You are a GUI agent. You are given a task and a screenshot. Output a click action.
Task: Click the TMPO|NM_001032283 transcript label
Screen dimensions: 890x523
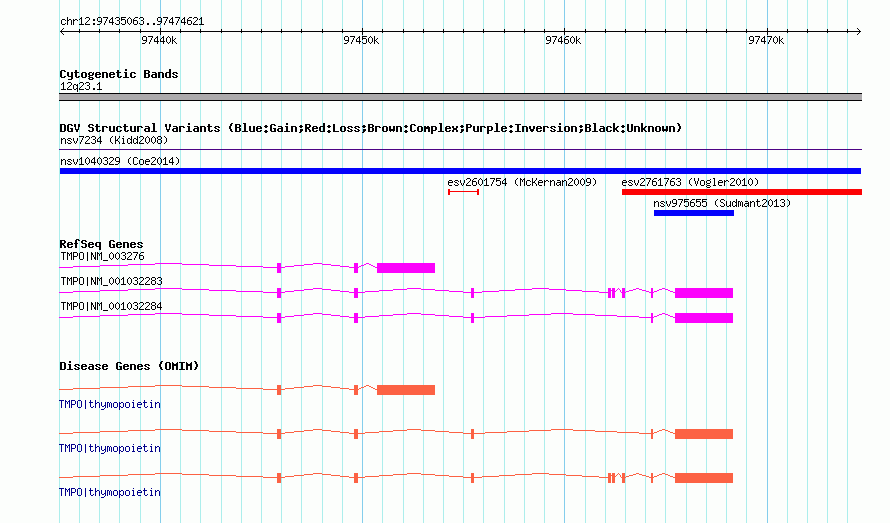111,281
